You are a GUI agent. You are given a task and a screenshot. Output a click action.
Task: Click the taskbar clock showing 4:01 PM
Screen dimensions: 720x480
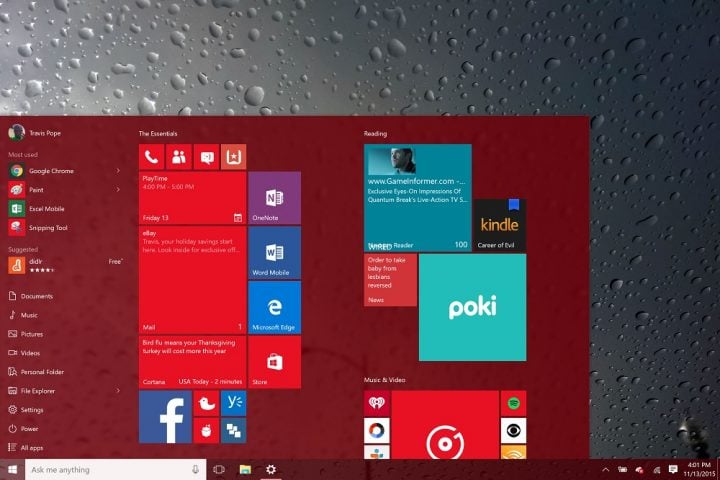coord(699,469)
